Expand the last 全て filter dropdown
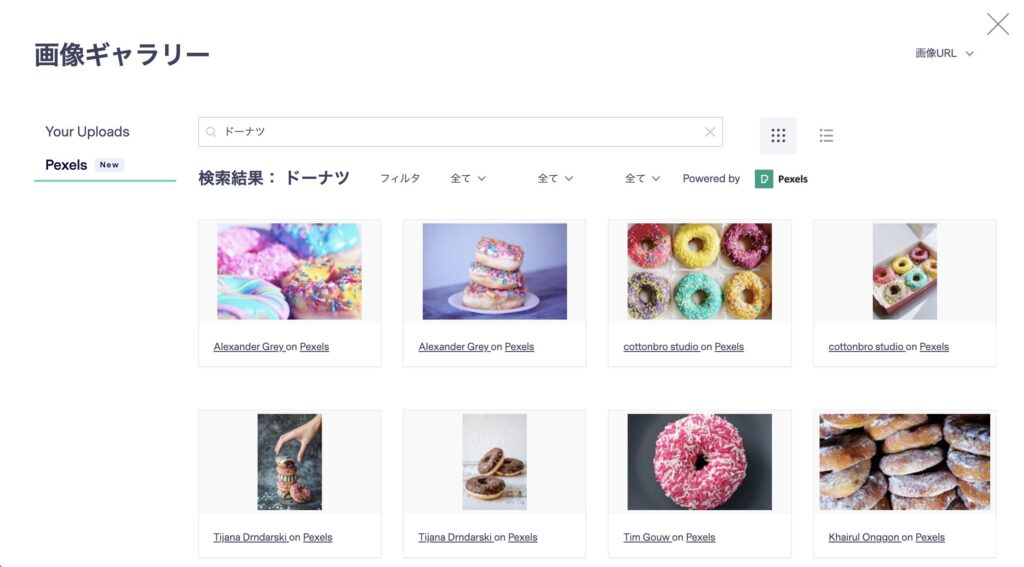Viewport: 1024px width, 567px height. [642, 179]
